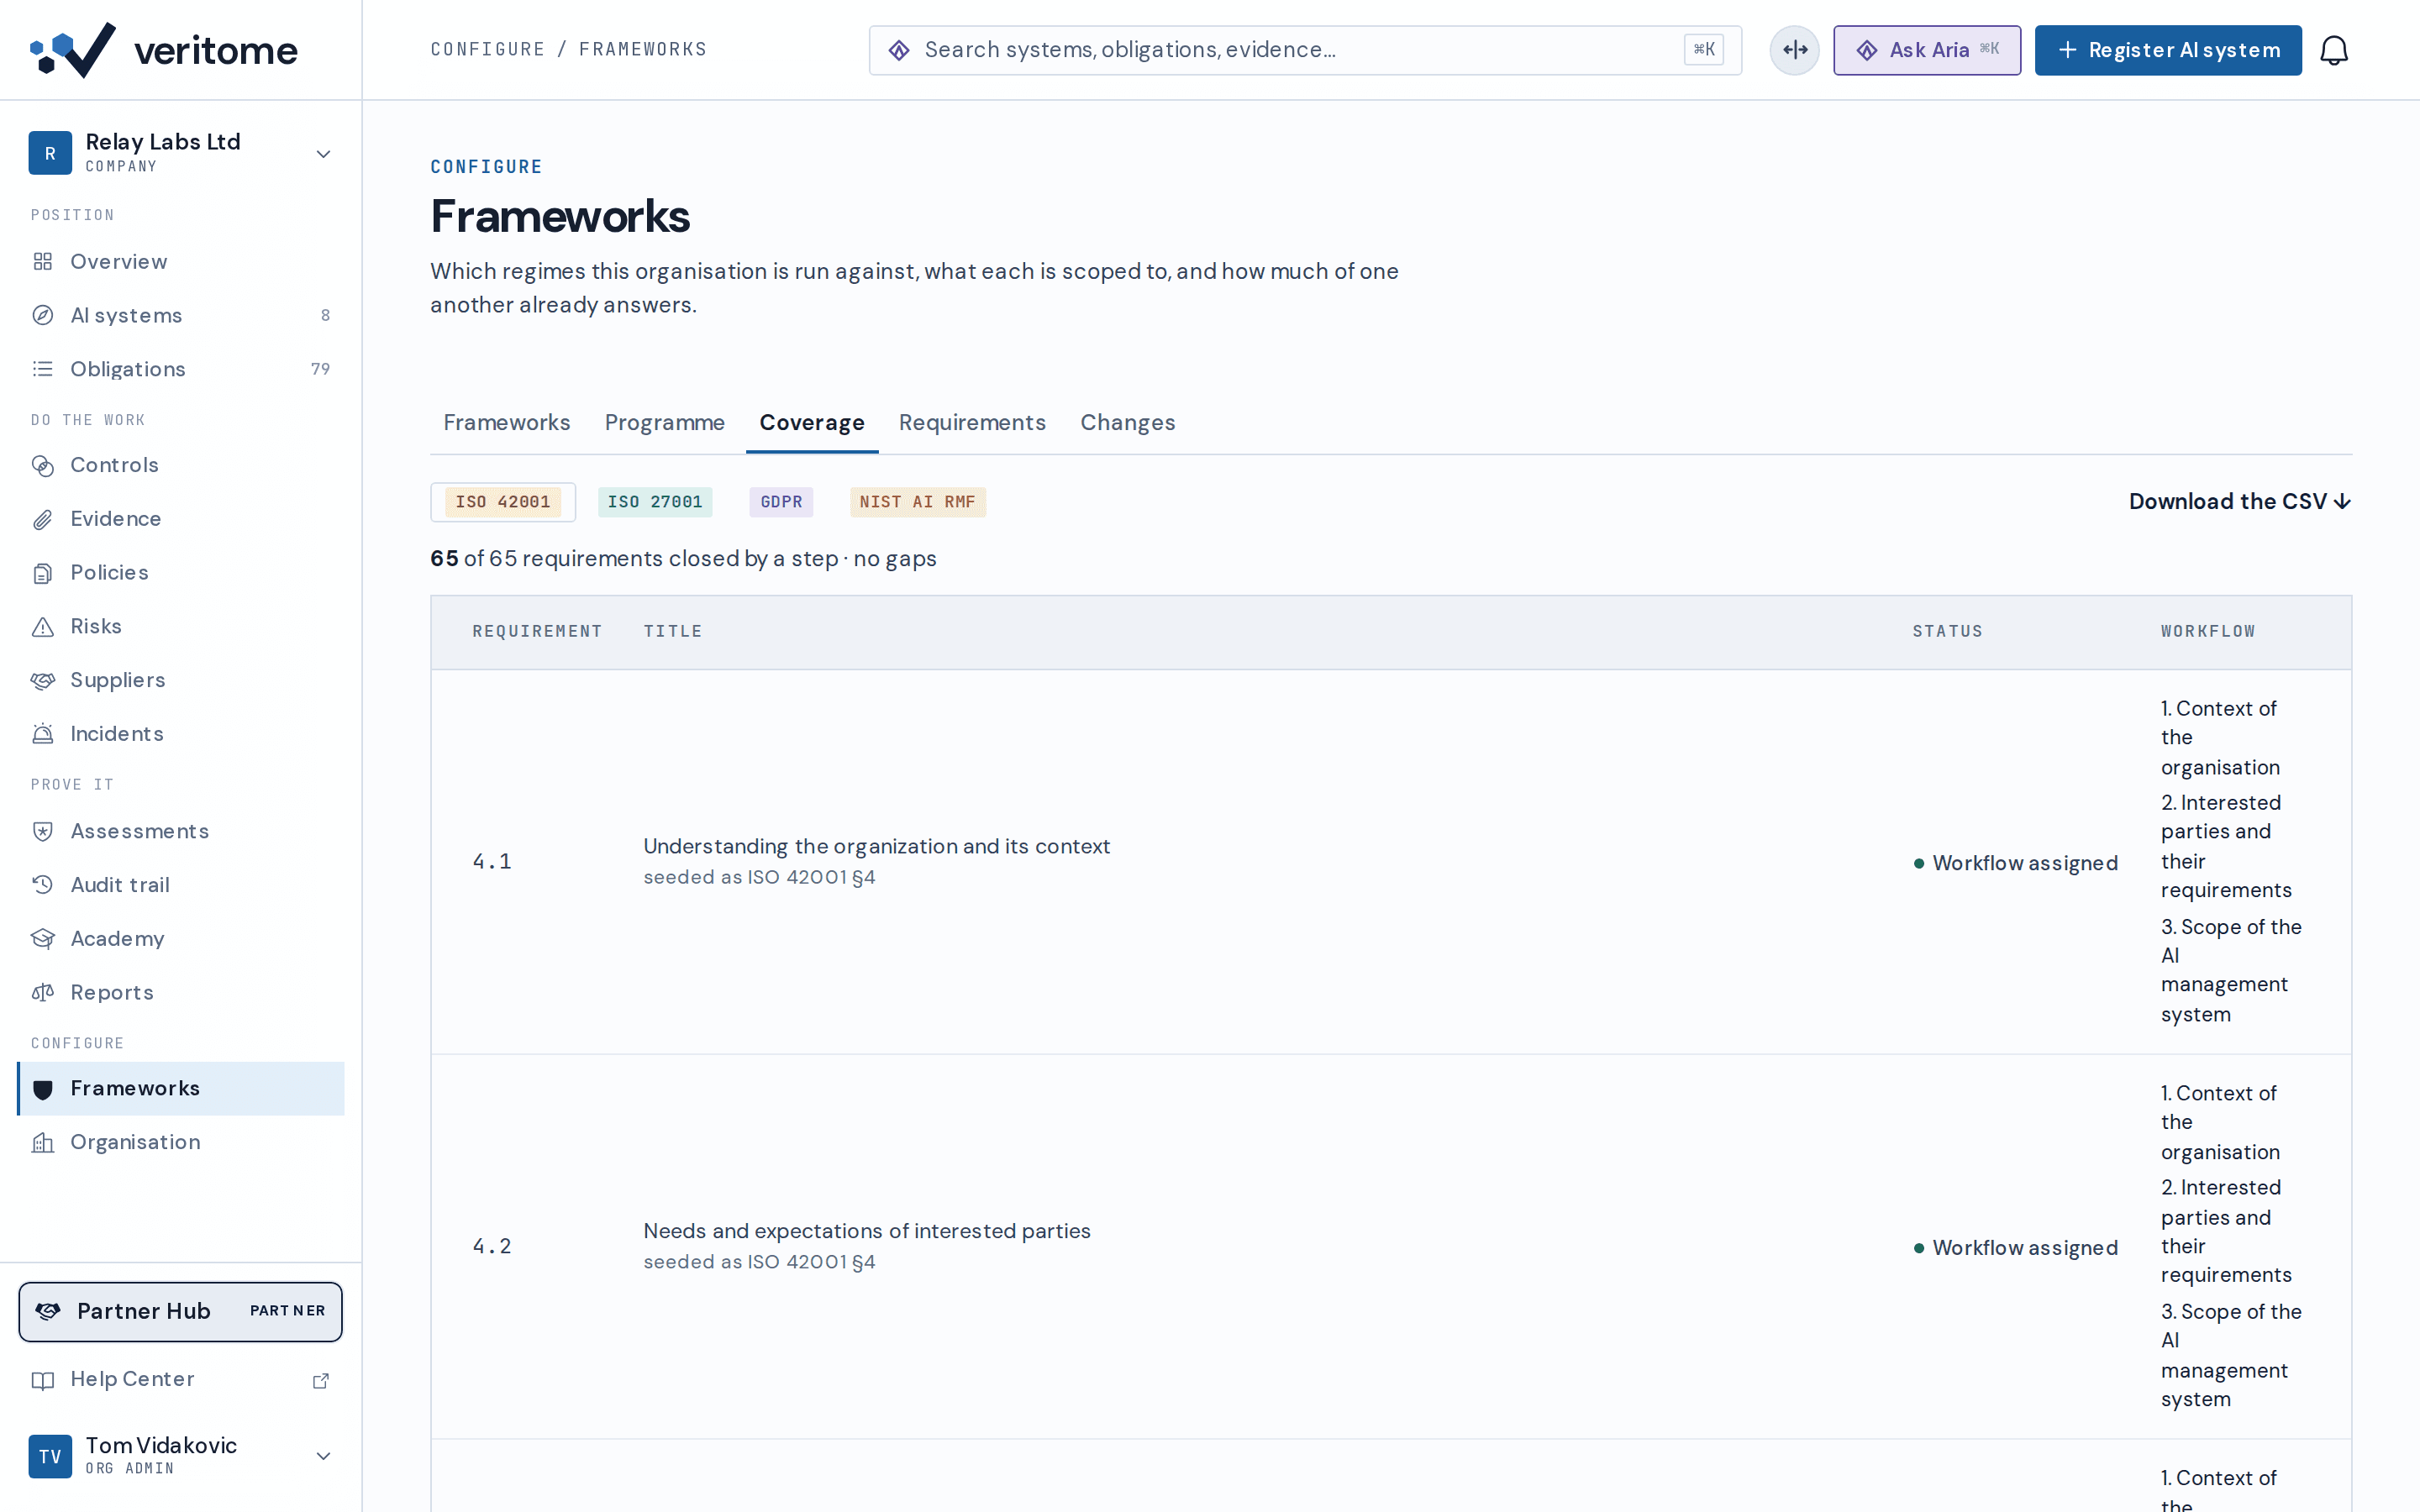
Task: Focus the search systems input field
Action: [1304, 50]
